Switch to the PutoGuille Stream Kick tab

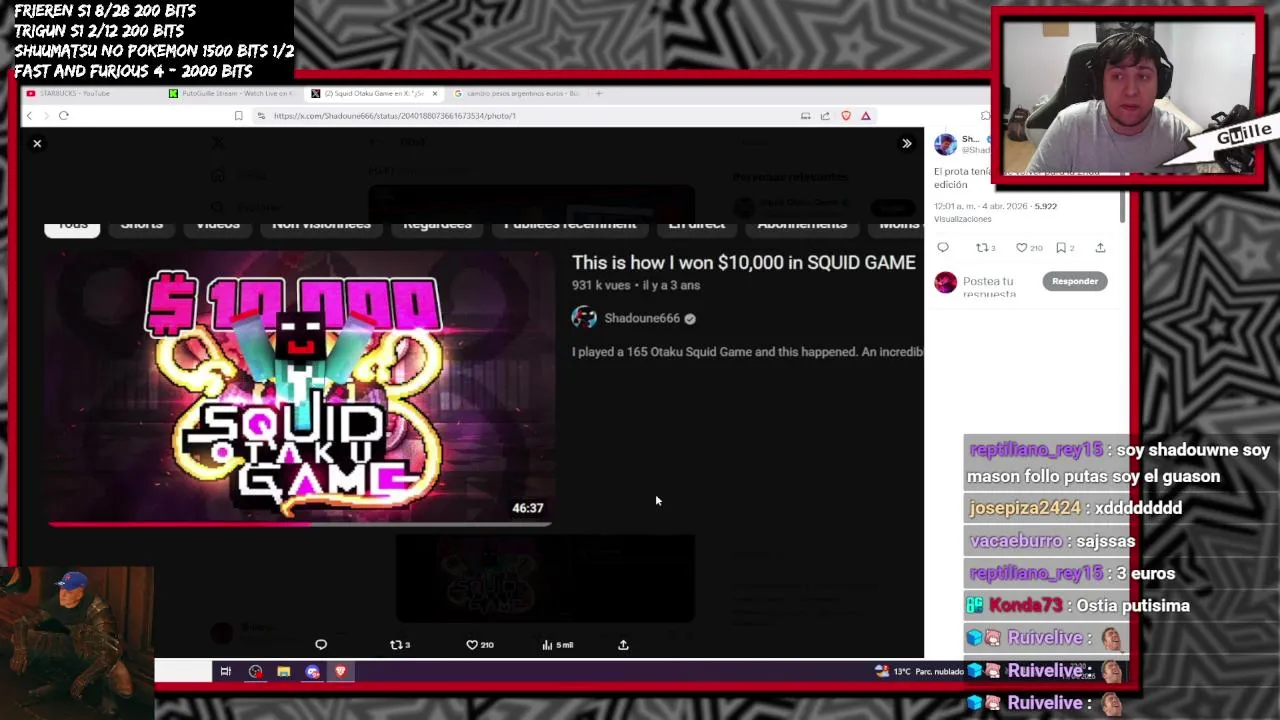click(x=232, y=94)
